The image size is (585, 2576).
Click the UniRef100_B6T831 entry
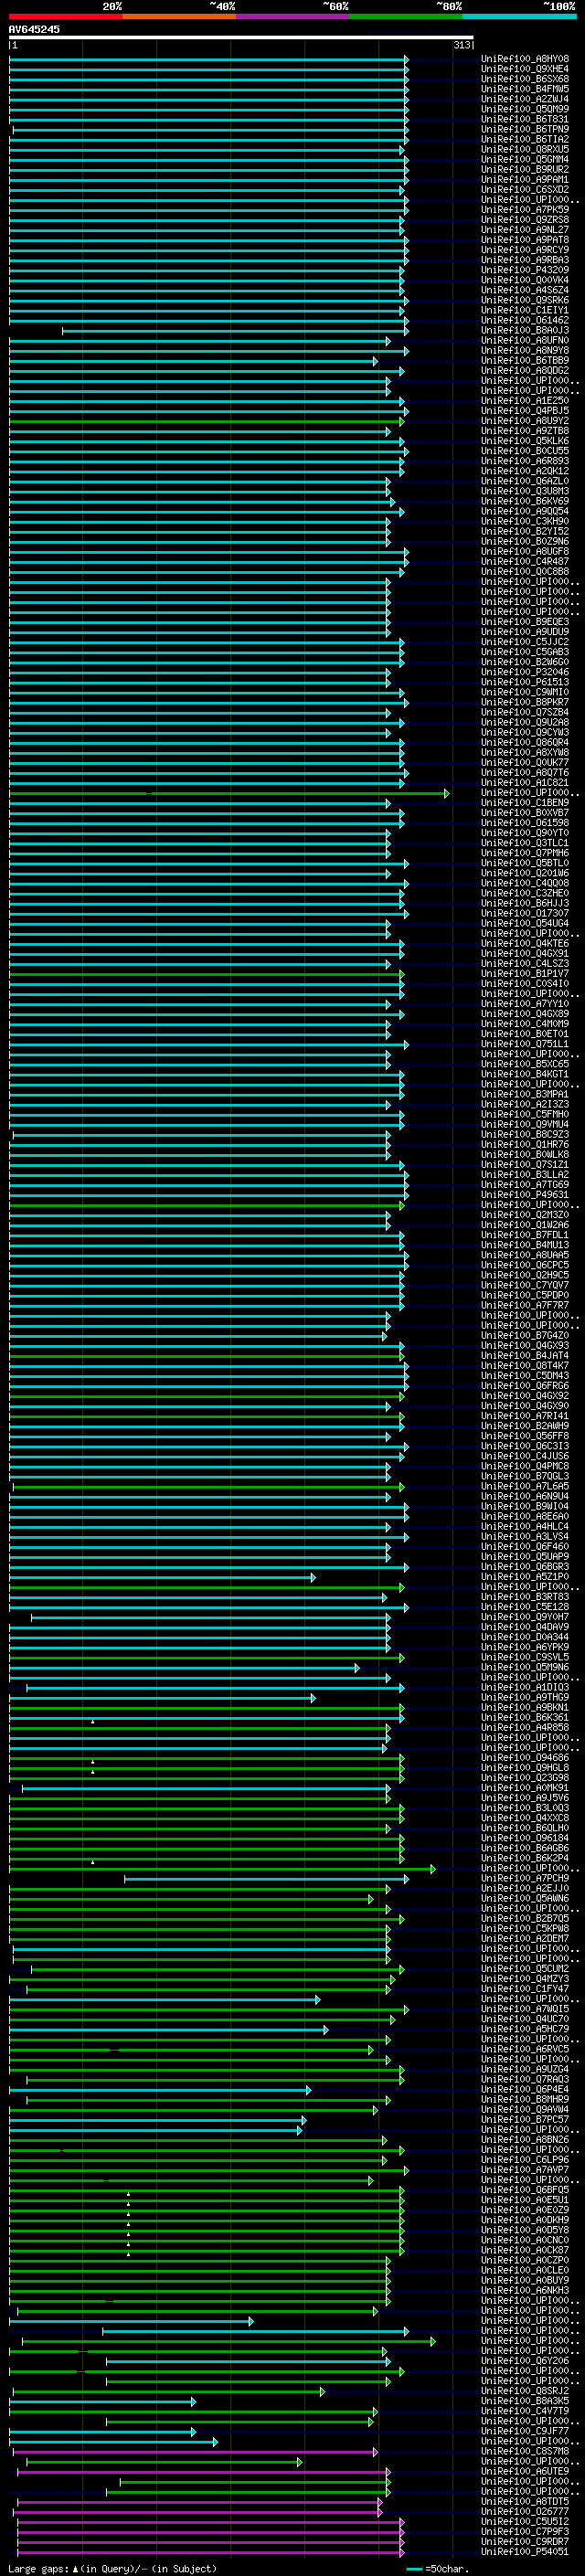pos(525,119)
